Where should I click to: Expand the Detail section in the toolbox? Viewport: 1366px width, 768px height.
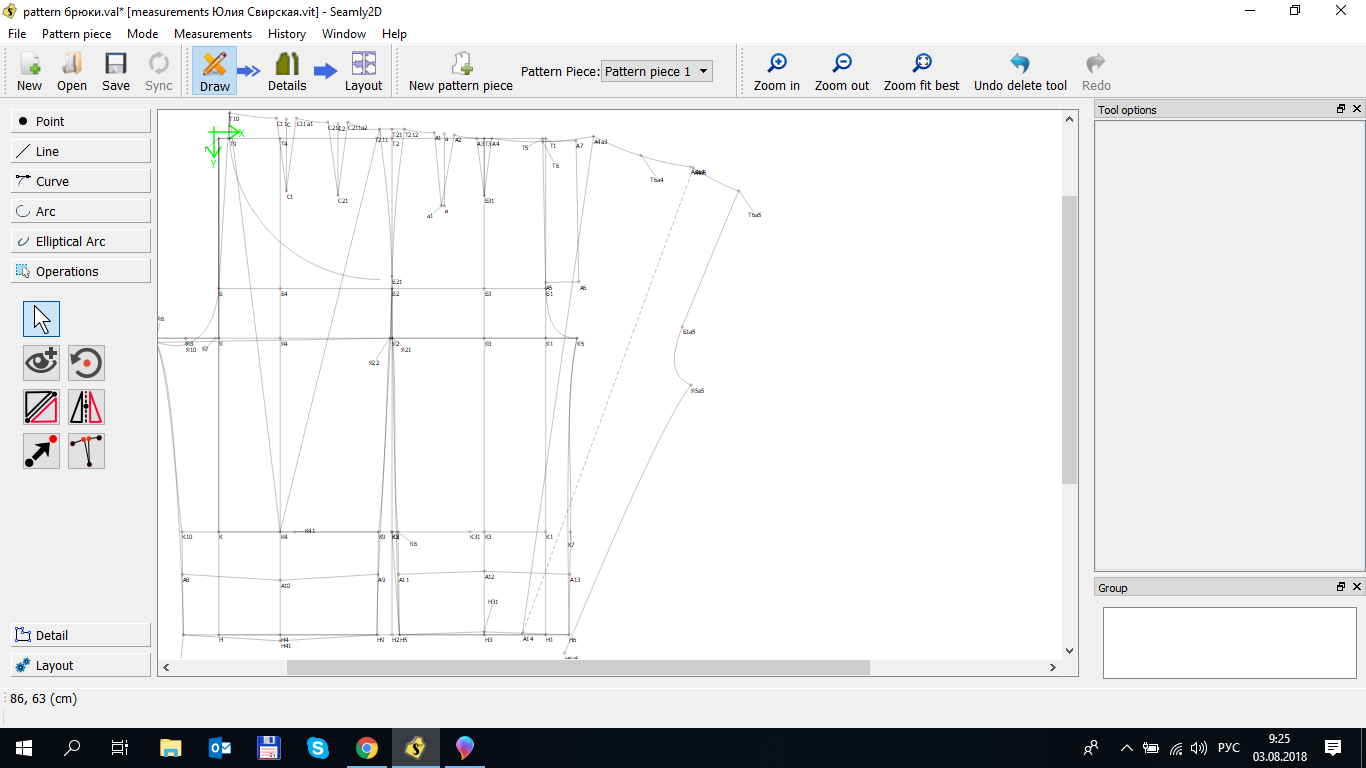click(x=81, y=635)
